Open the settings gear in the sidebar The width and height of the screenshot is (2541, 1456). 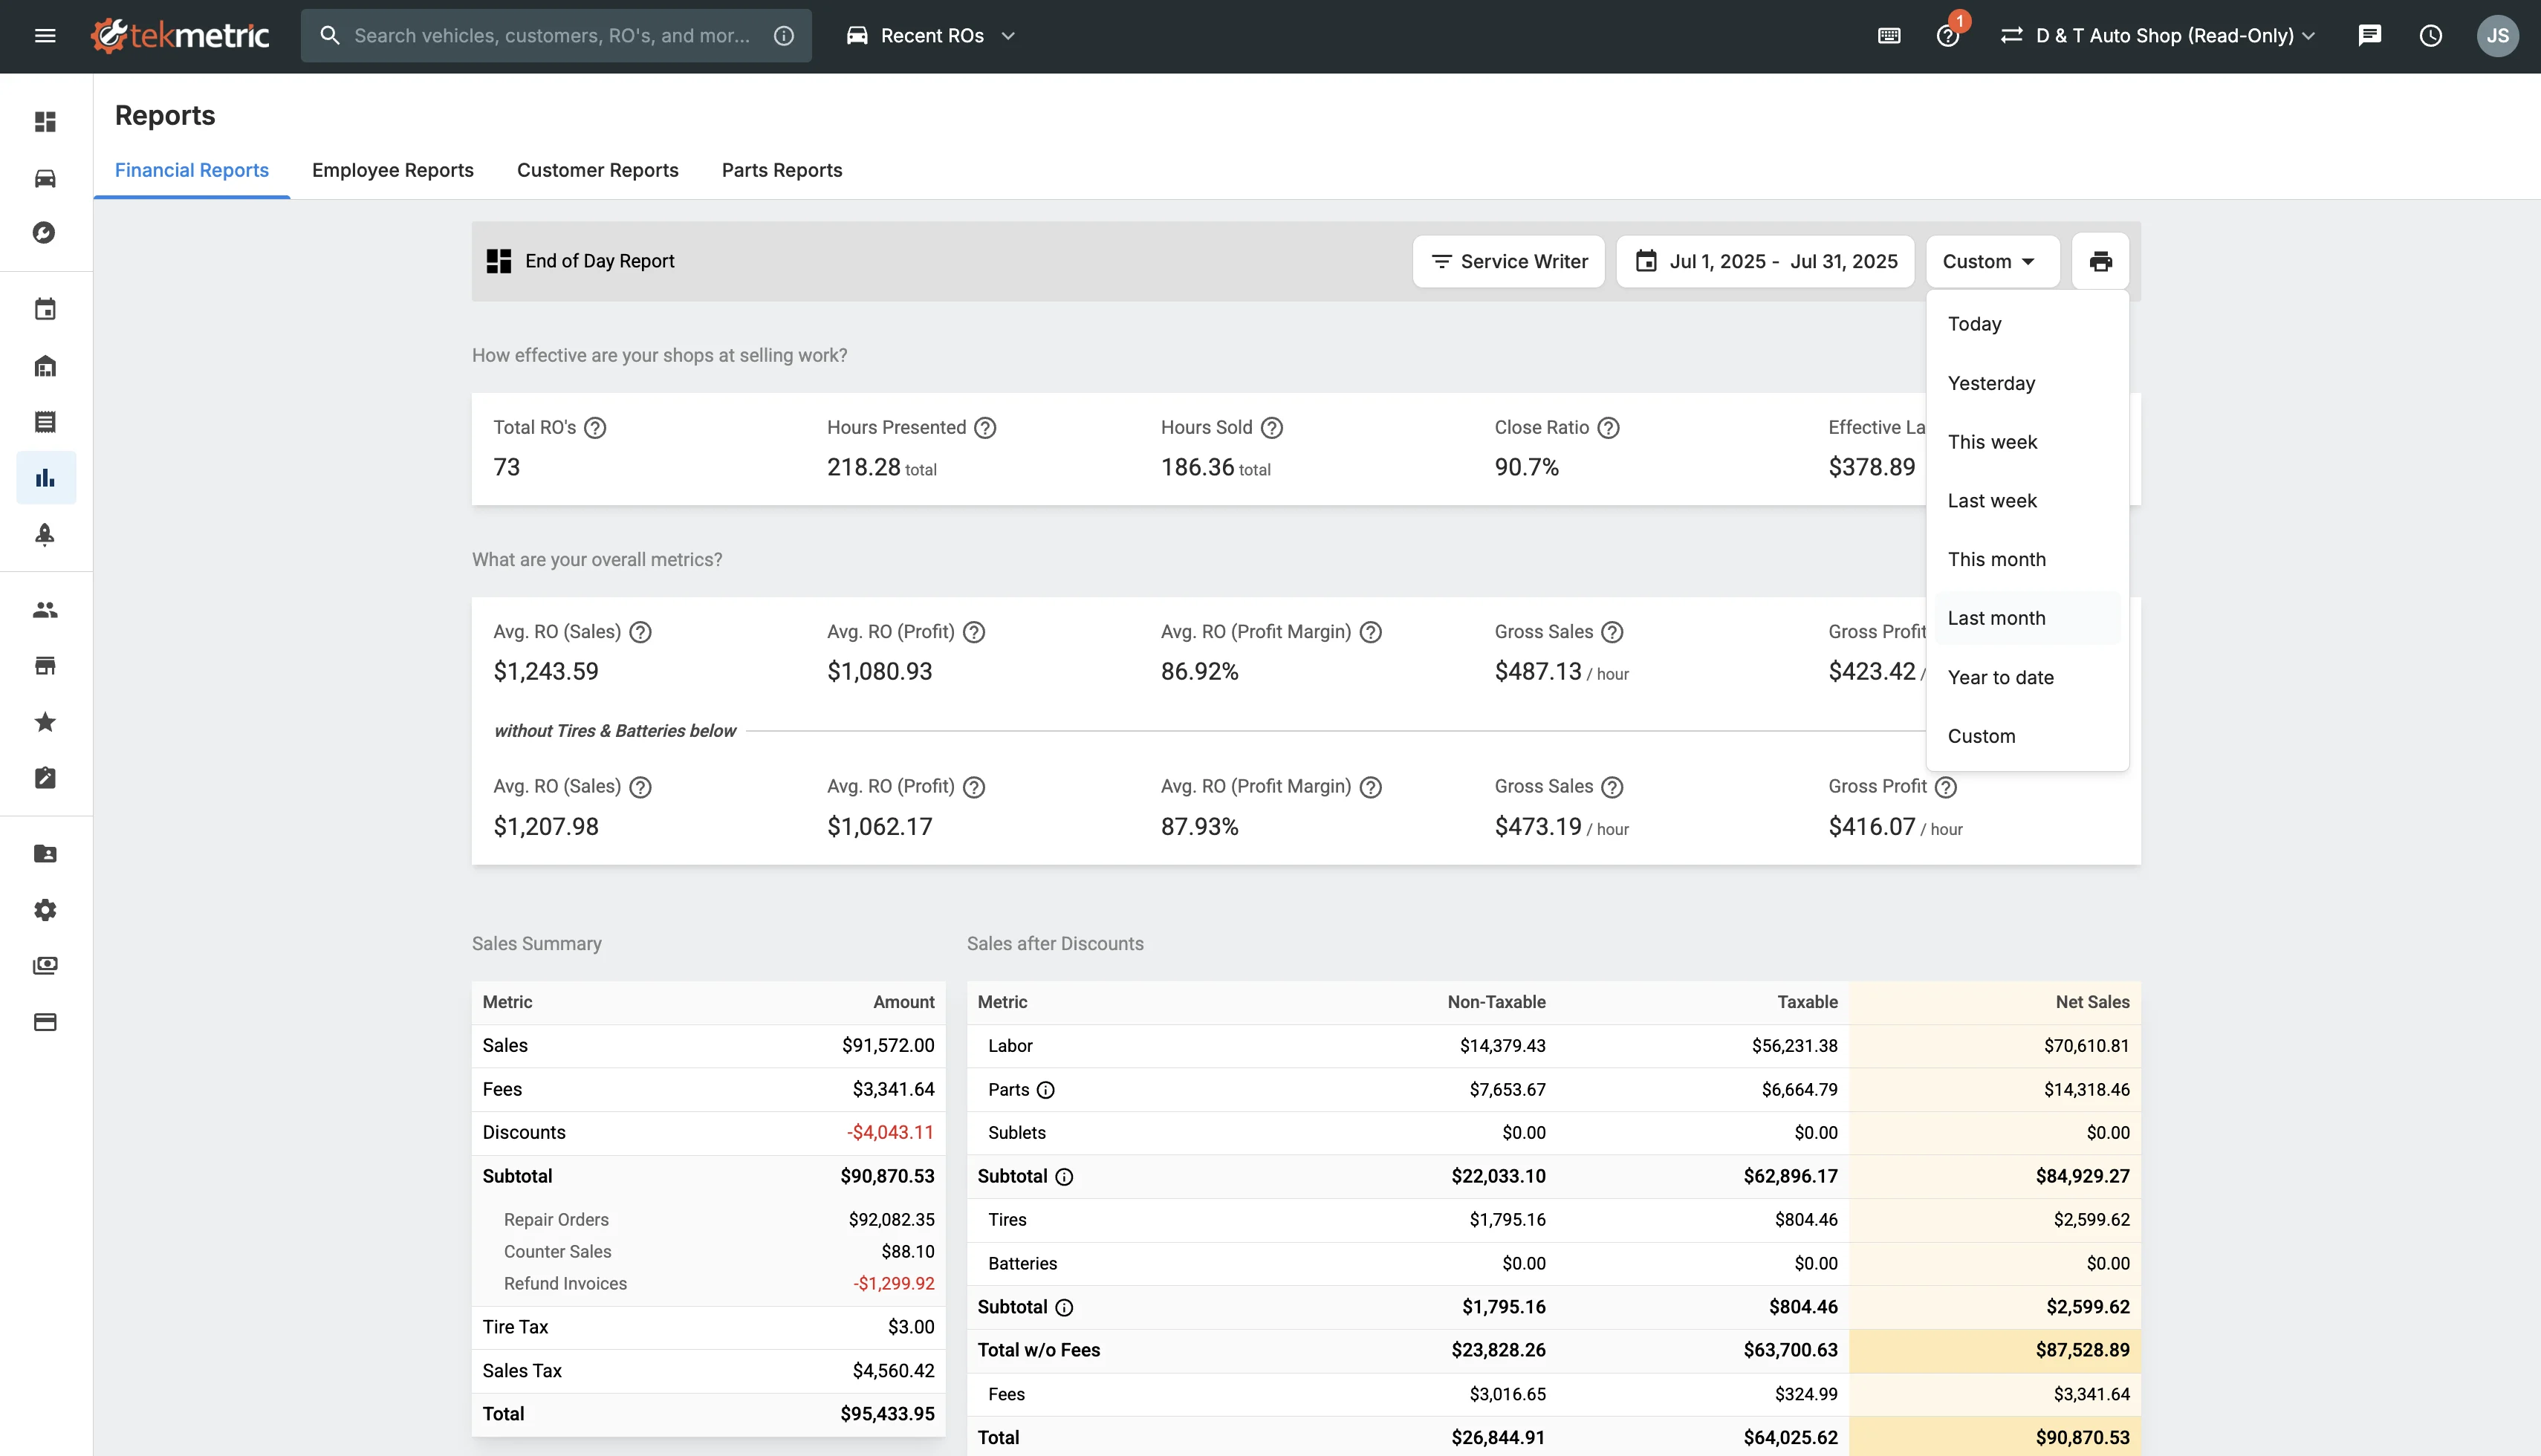[45, 909]
